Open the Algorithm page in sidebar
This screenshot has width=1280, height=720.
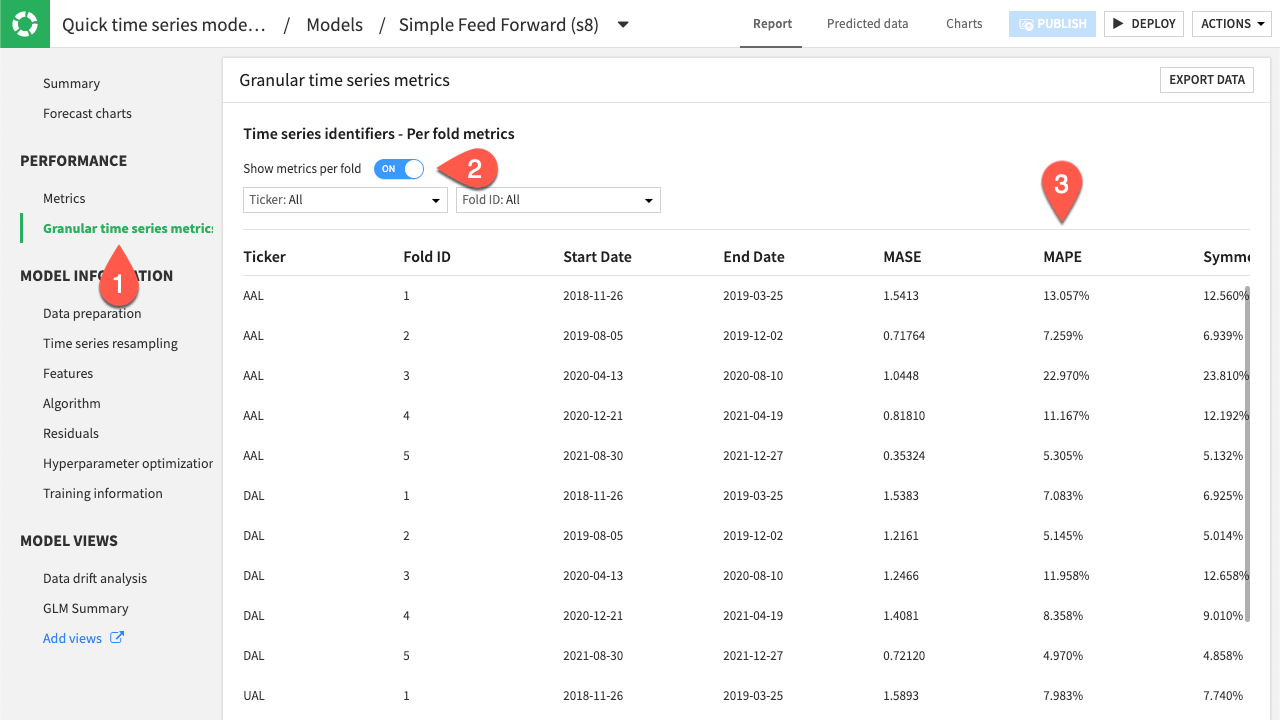click(72, 404)
